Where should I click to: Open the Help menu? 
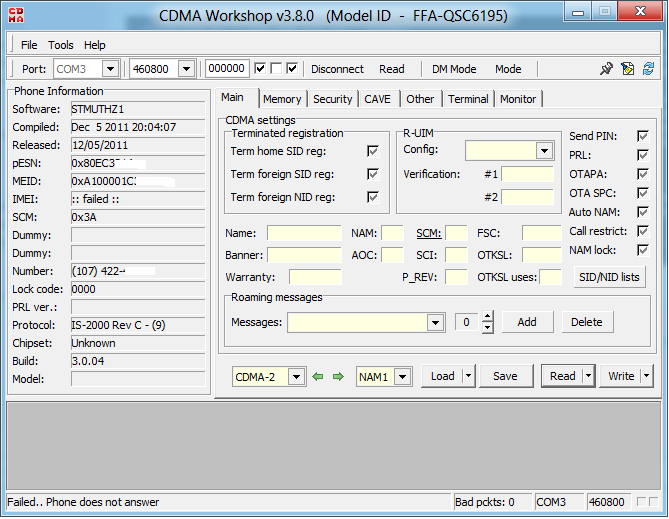[x=95, y=45]
